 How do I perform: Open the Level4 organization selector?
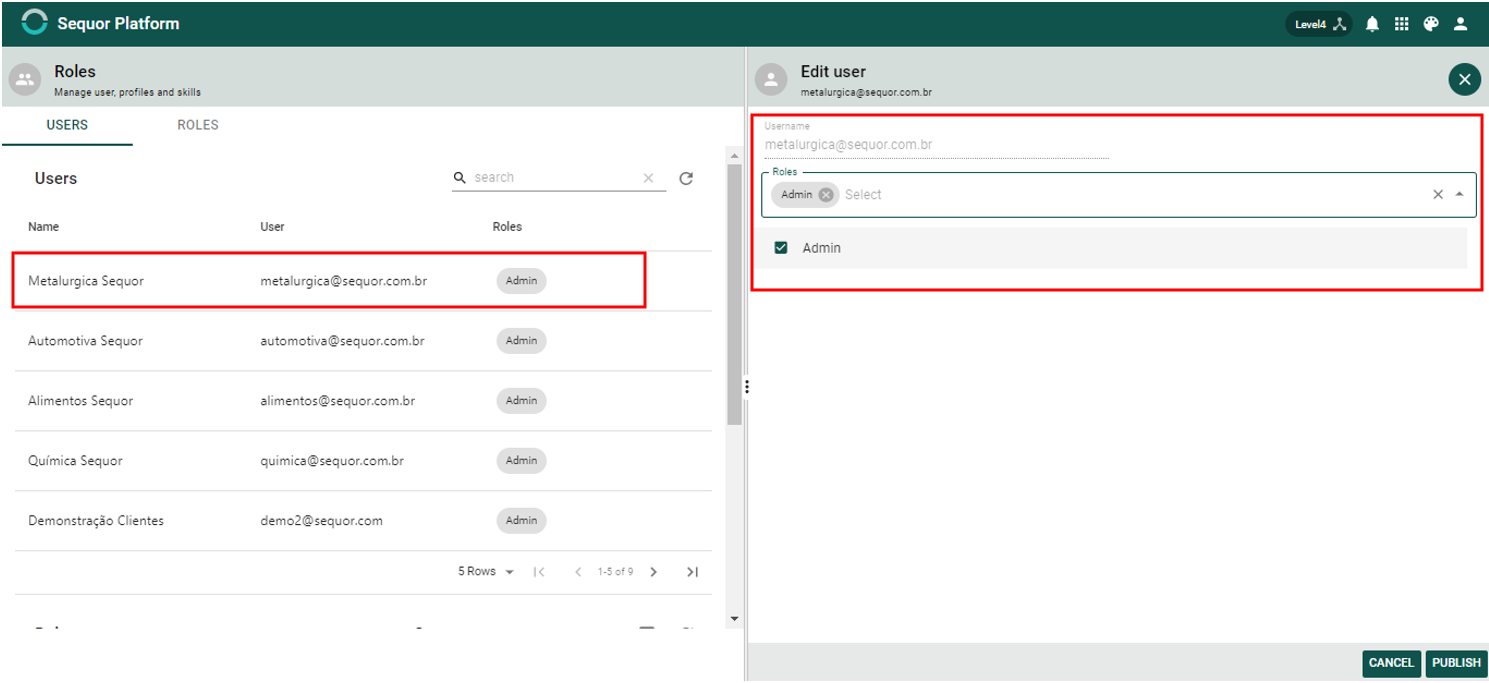point(1318,24)
